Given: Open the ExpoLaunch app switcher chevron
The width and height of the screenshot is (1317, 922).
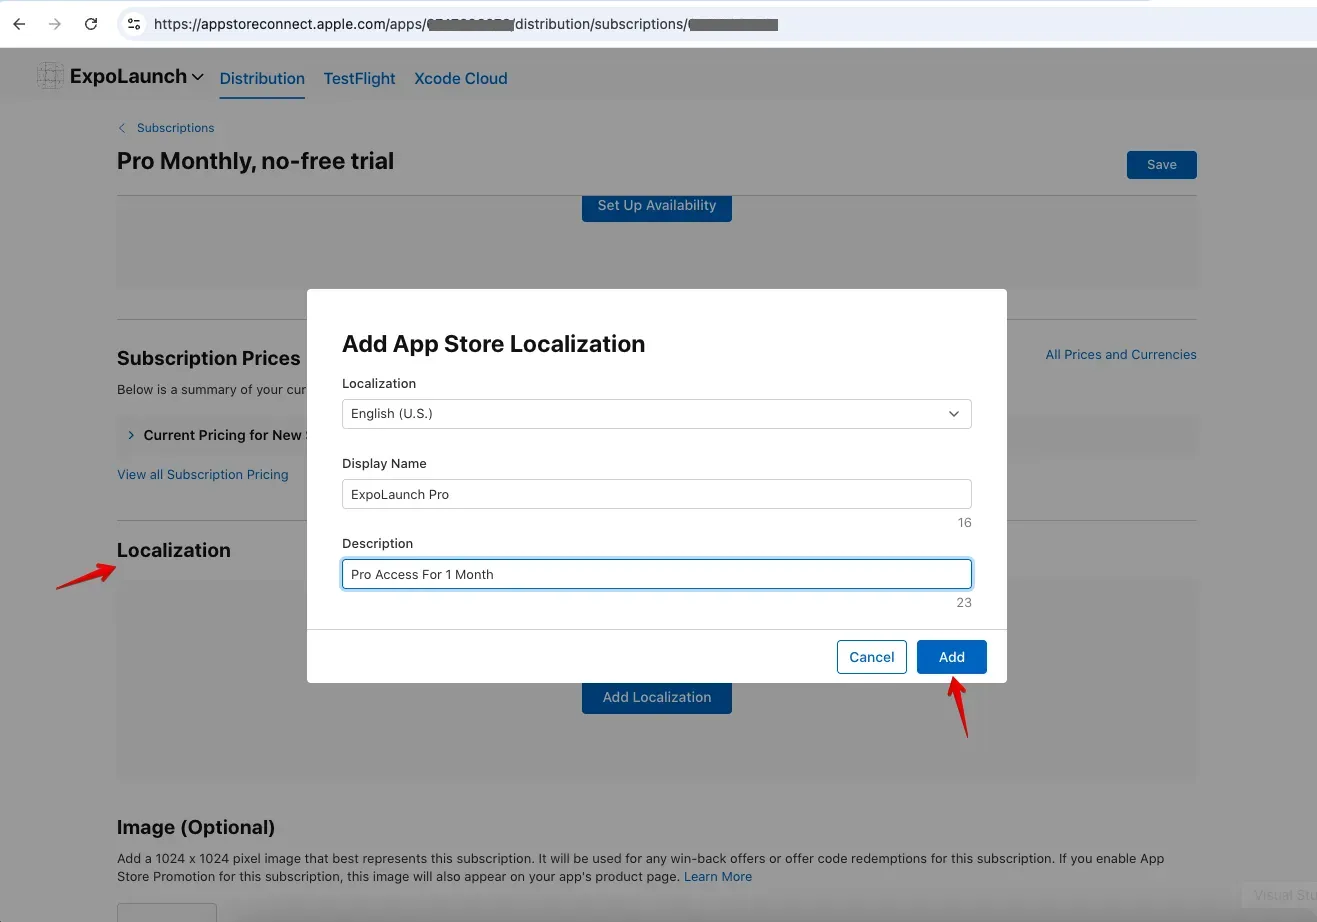Looking at the screenshot, I should point(197,77).
